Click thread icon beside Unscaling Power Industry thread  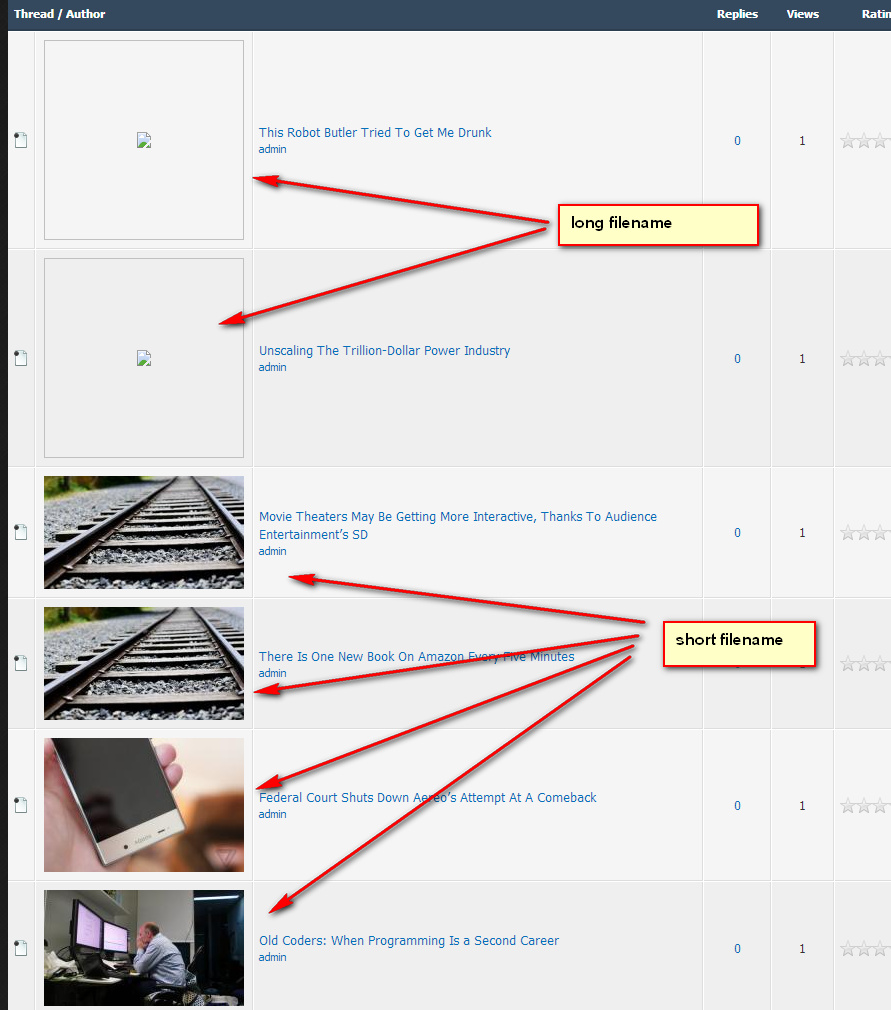click(x=20, y=359)
